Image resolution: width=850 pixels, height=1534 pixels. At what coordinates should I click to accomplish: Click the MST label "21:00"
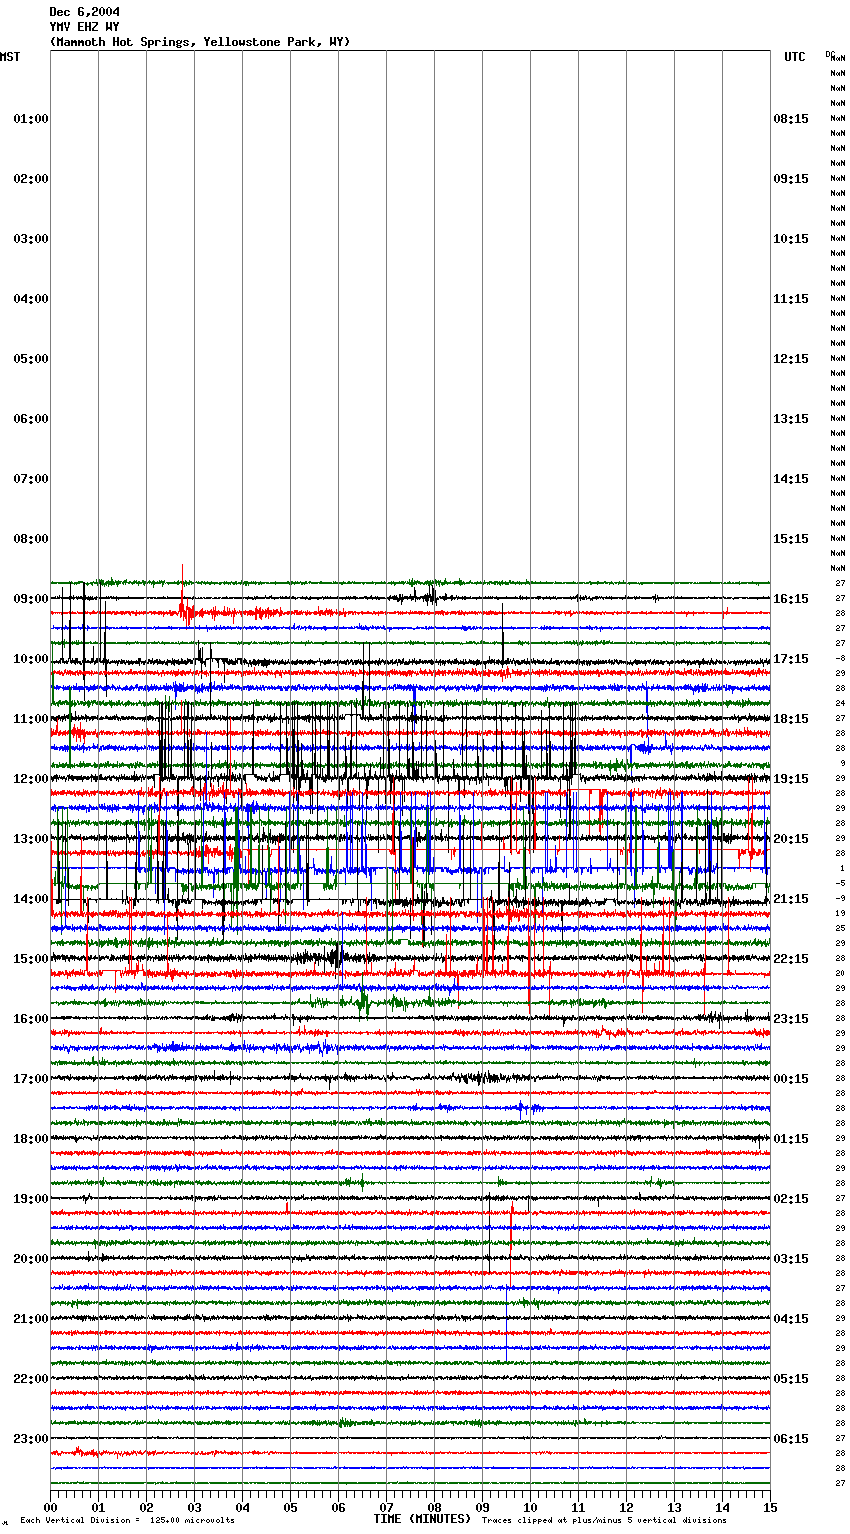pyautogui.click(x=31, y=1319)
